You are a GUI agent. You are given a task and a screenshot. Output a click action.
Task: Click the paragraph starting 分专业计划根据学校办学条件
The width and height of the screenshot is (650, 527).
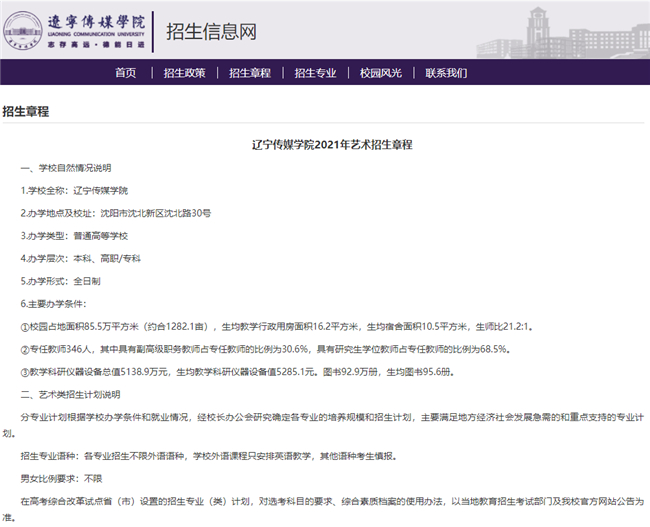pos(323,425)
